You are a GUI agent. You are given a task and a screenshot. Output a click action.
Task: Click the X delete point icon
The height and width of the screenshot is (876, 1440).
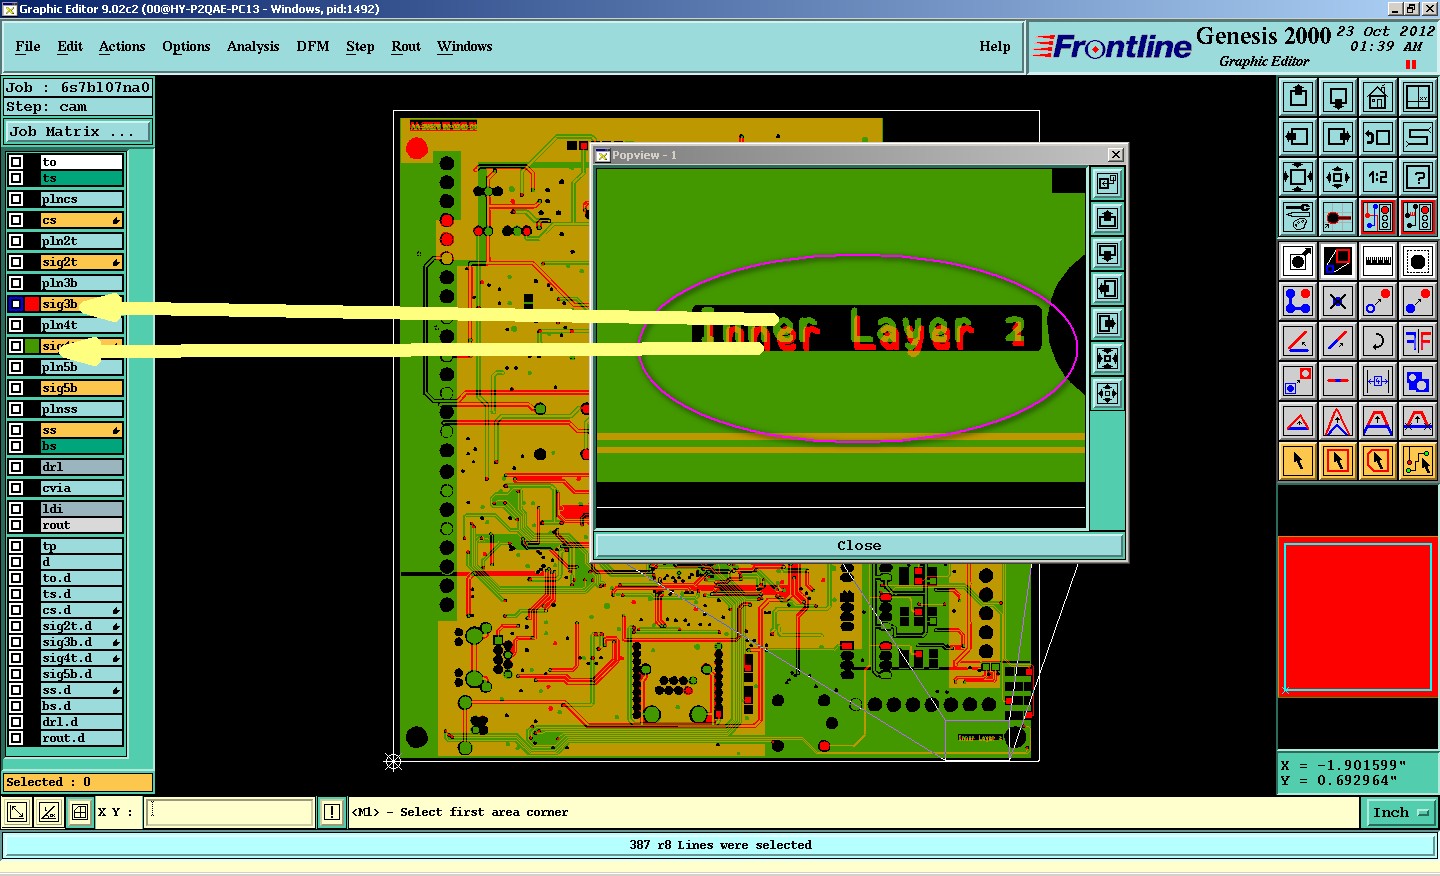click(1338, 301)
